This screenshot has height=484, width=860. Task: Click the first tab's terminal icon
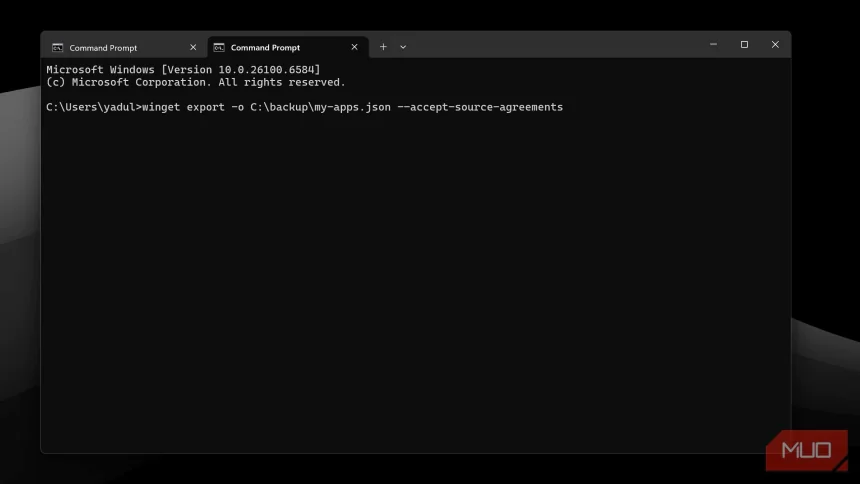tap(58, 48)
